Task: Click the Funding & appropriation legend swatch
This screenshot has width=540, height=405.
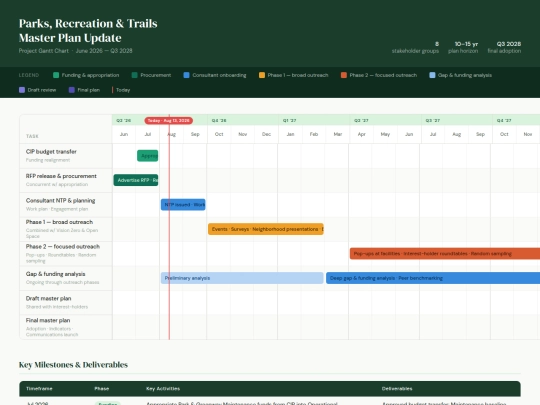Action: pyautogui.click(x=56, y=75)
